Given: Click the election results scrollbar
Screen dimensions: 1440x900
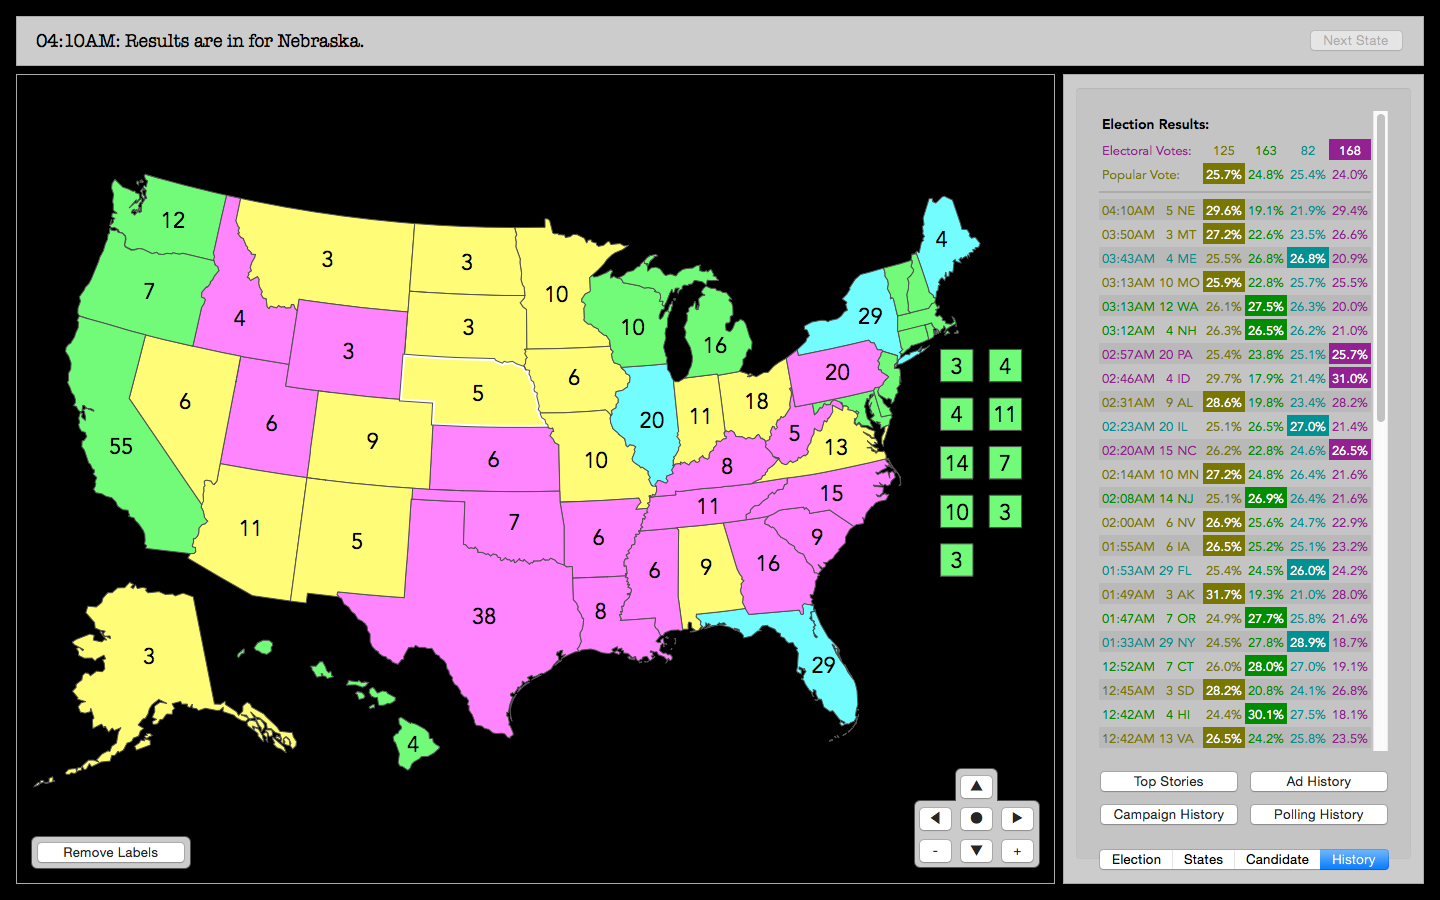Looking at the screenshot, I should tap(1381, 270).
